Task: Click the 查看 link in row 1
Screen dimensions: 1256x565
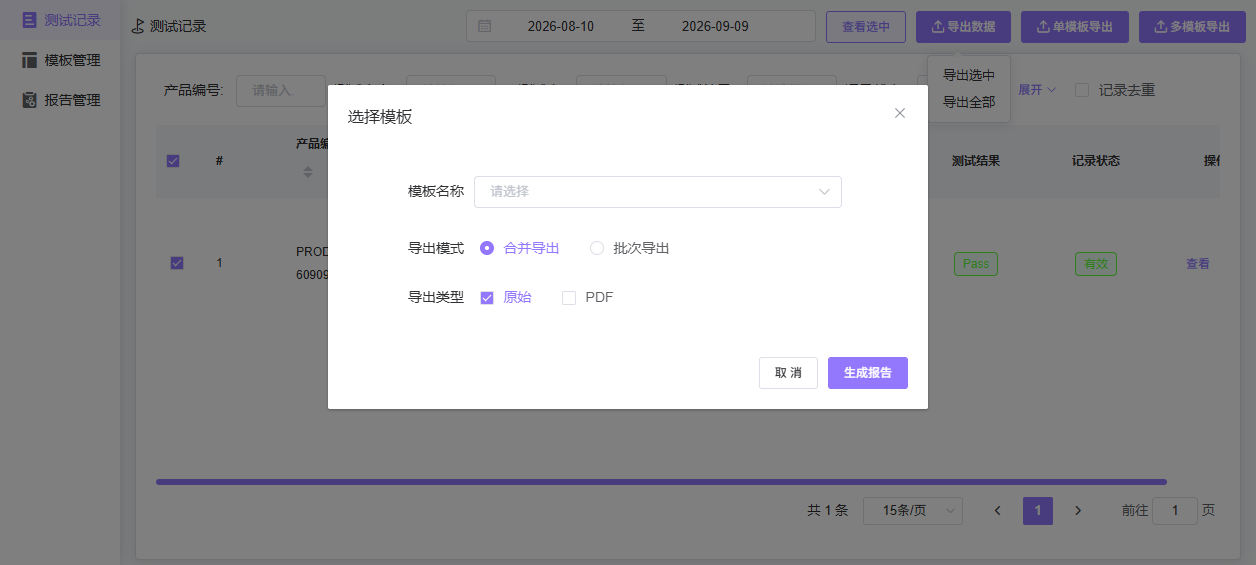Action: pos(1198,264)
